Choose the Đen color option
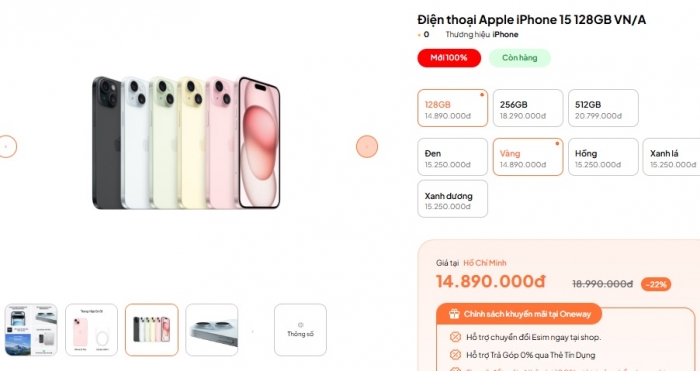The width and height of the screenshot is (700, 371). pyautogui.click(x=452, y=157)
